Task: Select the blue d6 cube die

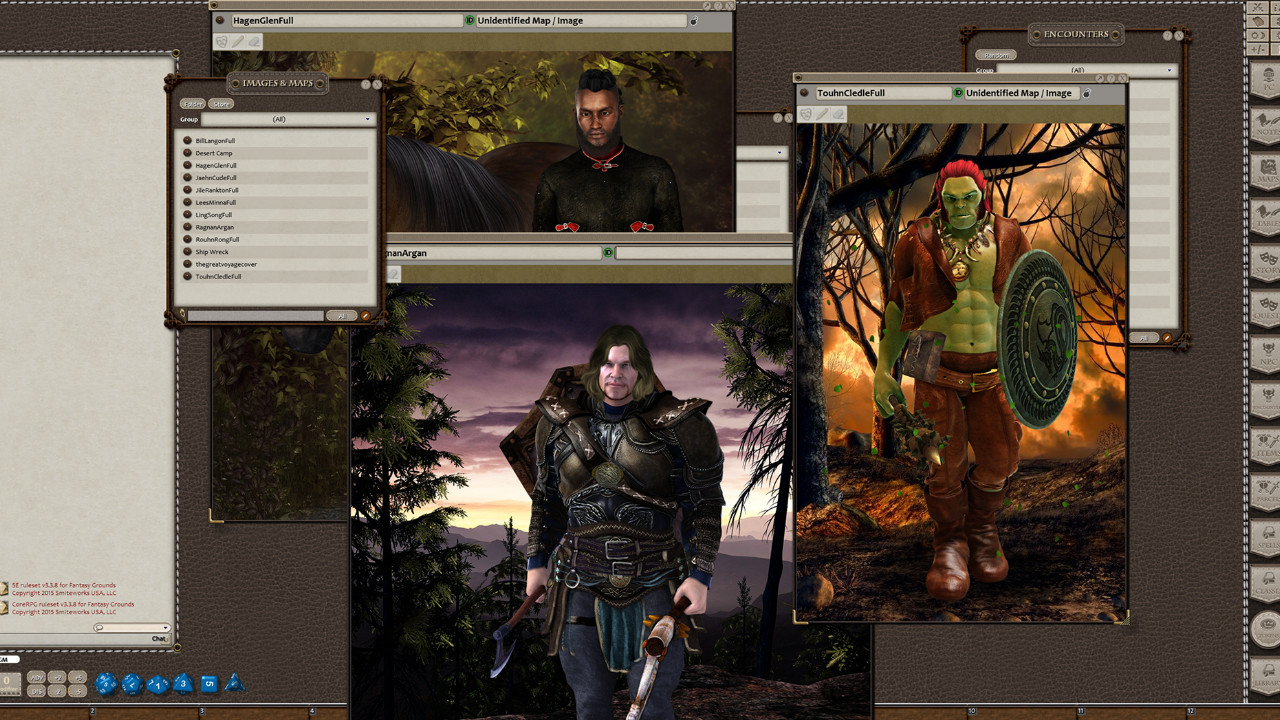Action: coord(209,684)
